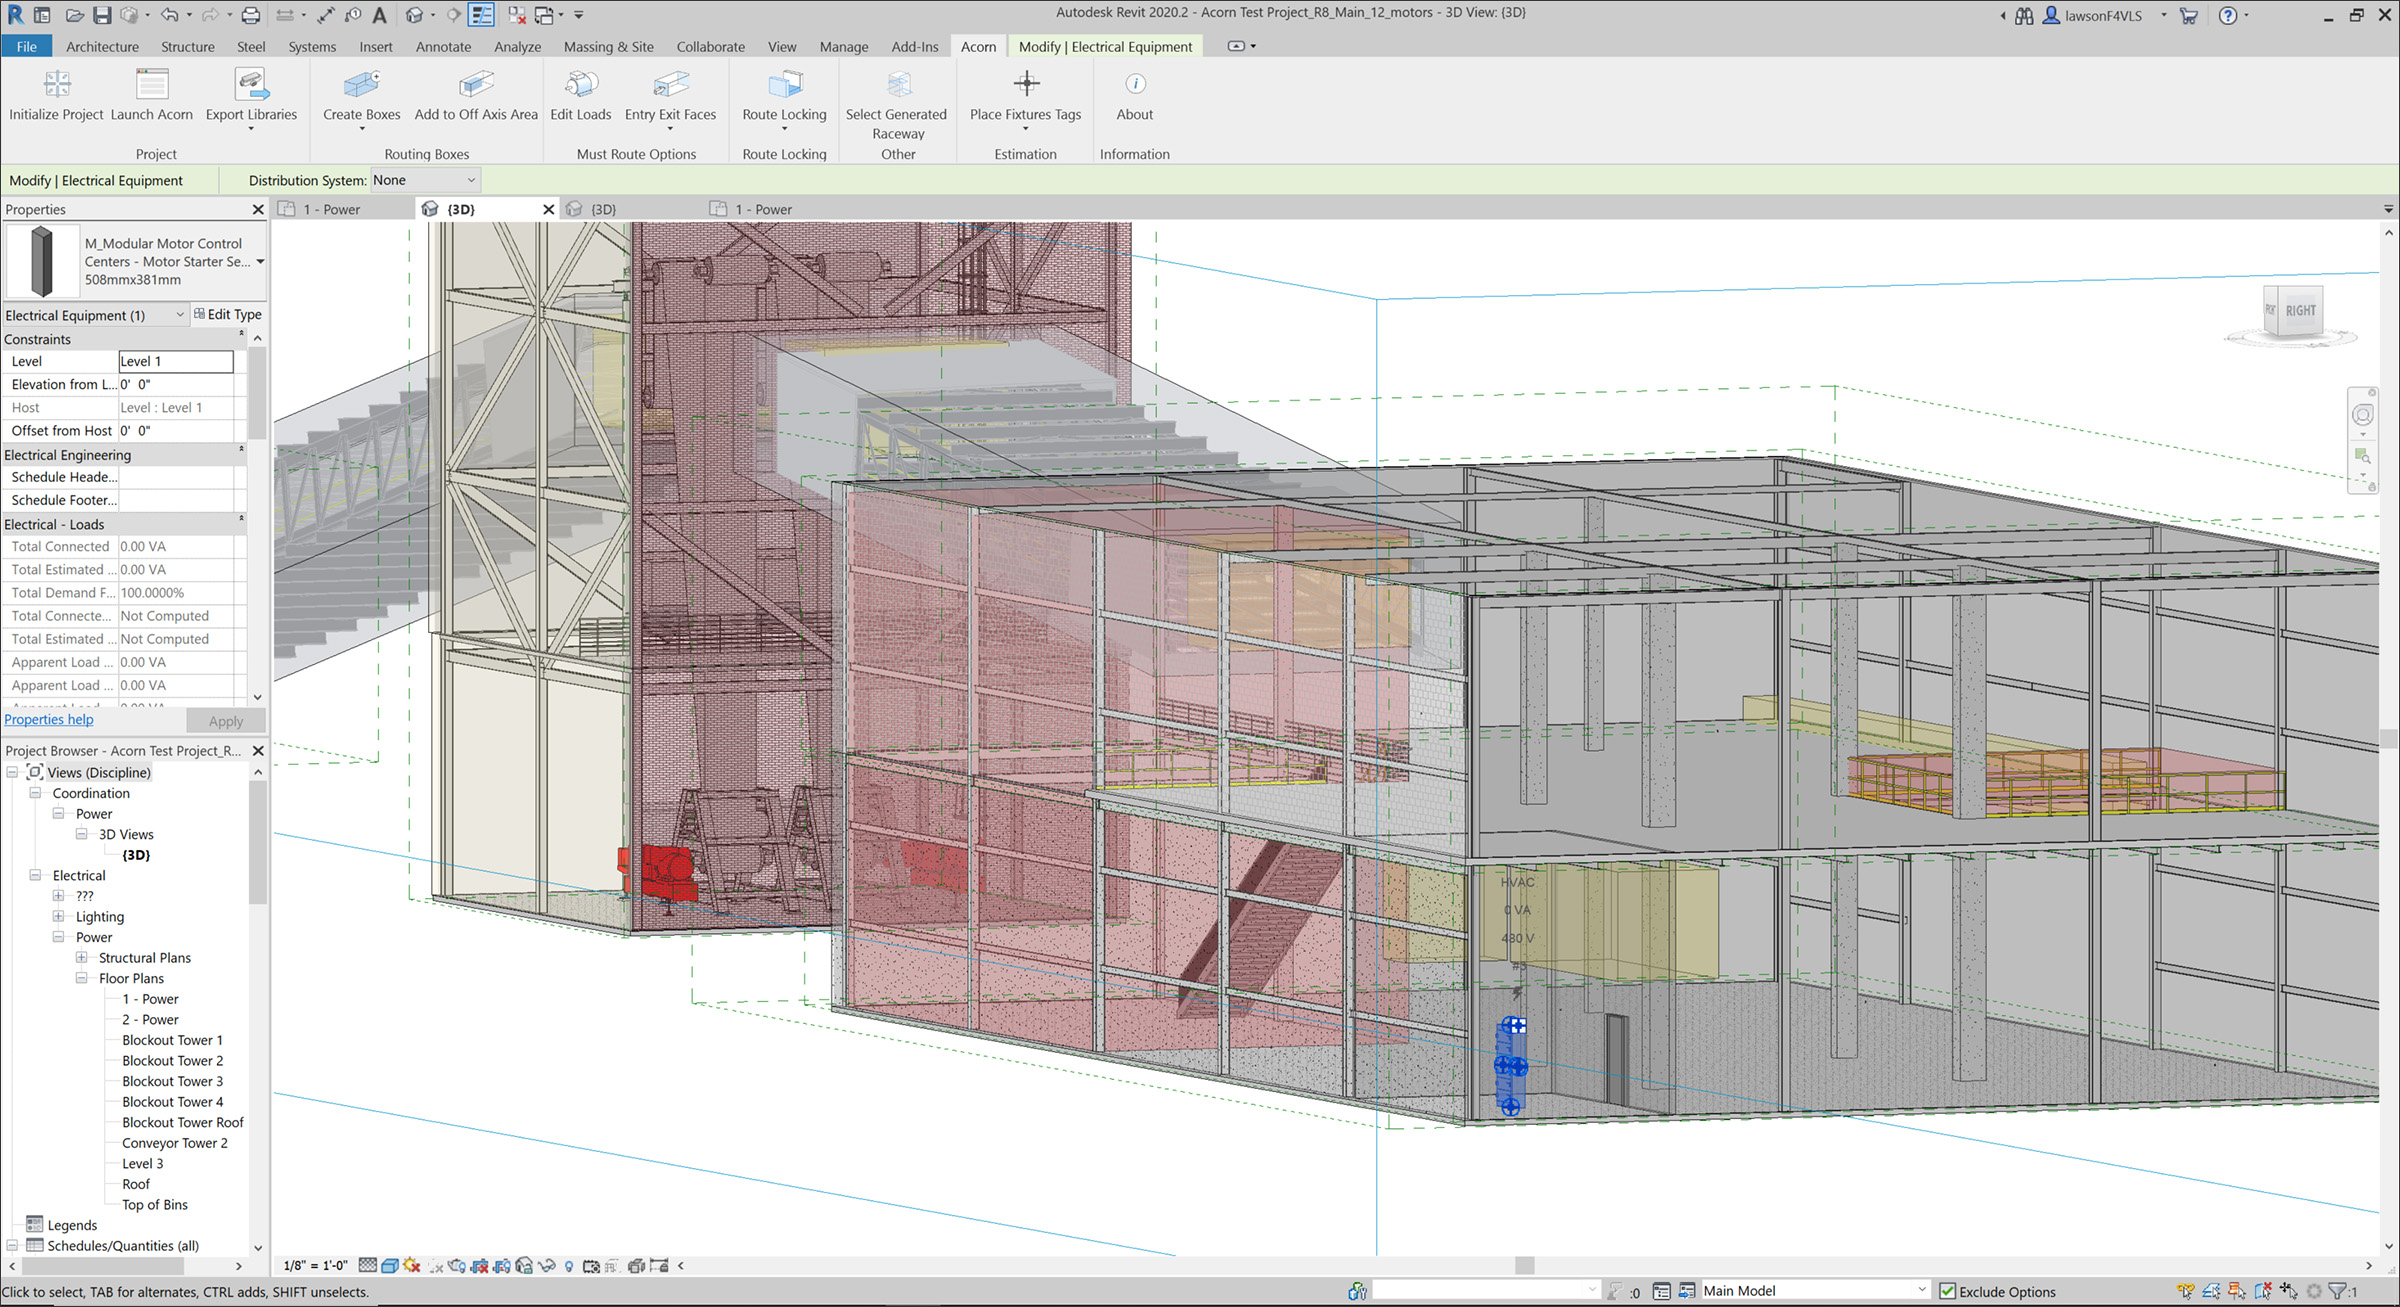Image resolution: width=2400 pixels, height=1307 pixels.
Task: Switch to the Analyze ribbon tab
Action: 517,46
